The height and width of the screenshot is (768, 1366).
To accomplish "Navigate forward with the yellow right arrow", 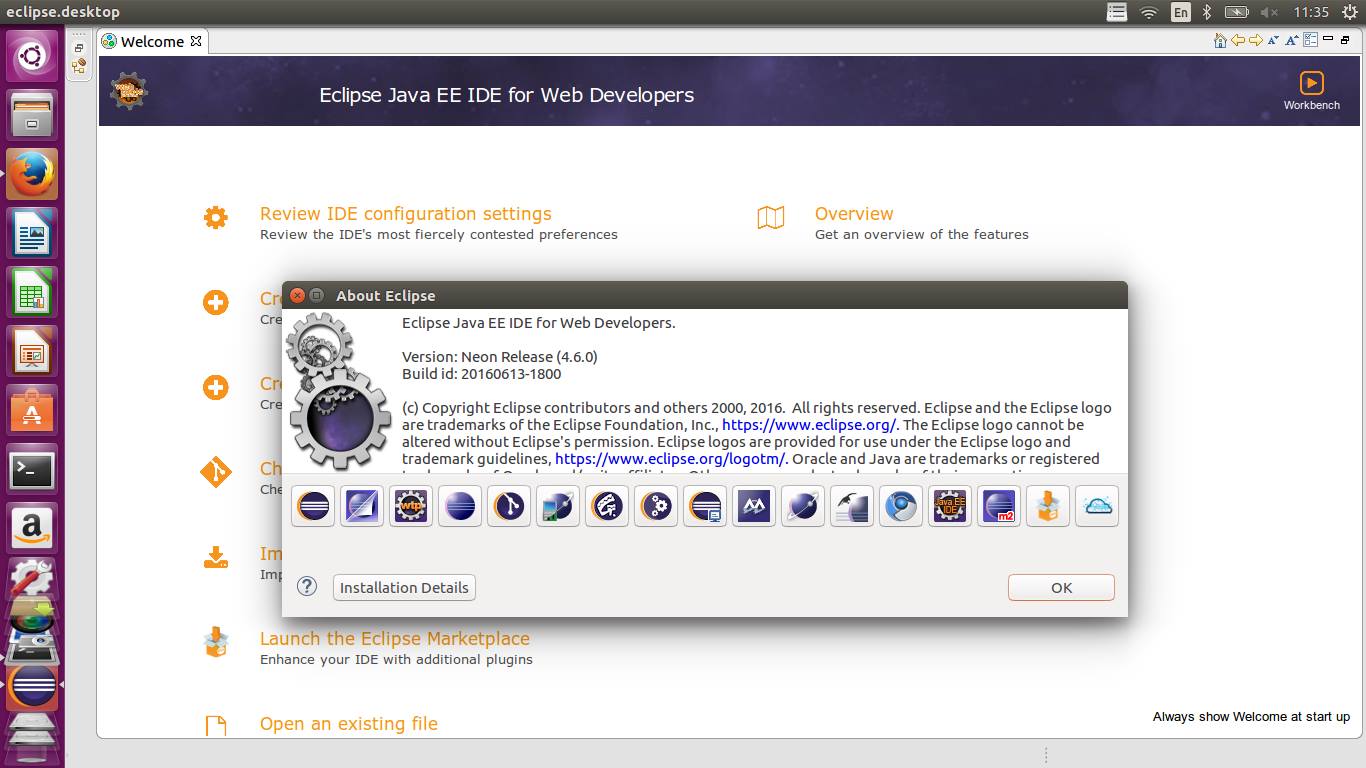I will tap(1256, 40).
